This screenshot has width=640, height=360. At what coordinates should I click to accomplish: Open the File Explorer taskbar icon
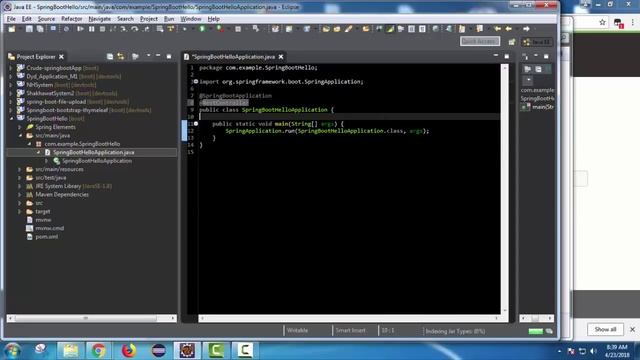coord(71,350)
